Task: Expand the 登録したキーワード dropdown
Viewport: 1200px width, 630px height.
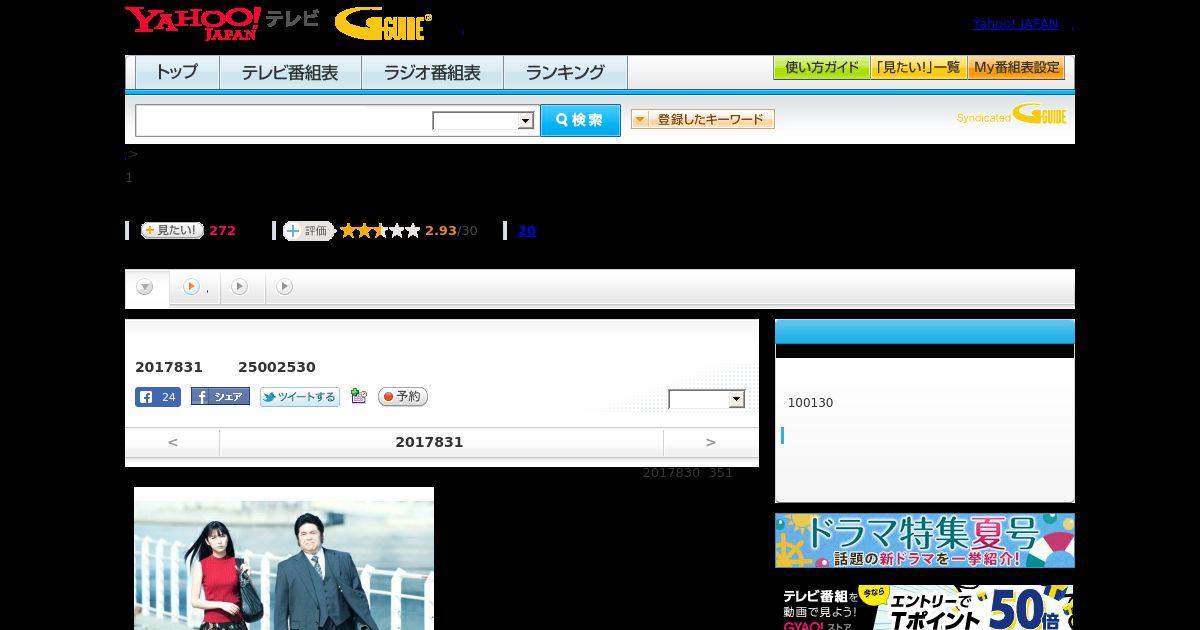Action: (703, 119)
